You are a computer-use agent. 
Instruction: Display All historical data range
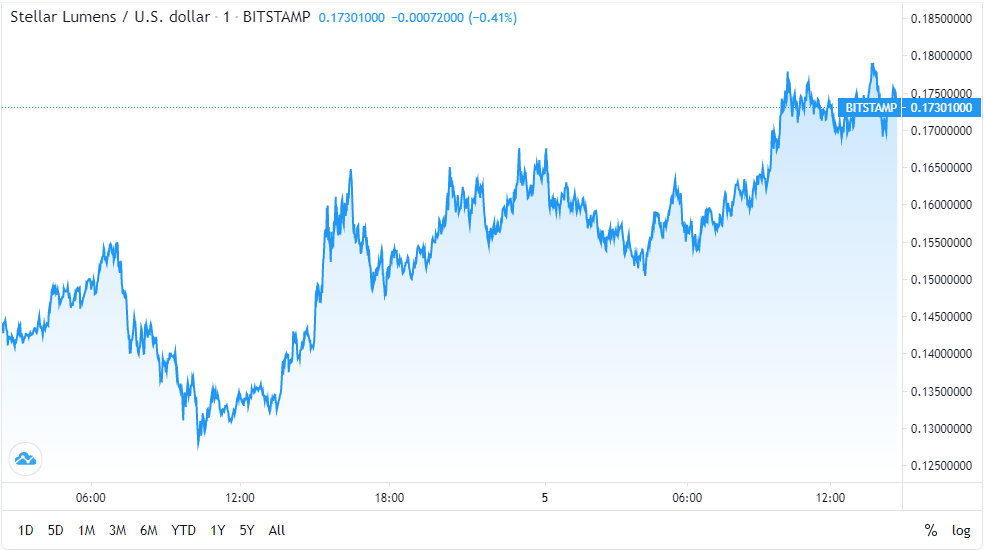277,530
